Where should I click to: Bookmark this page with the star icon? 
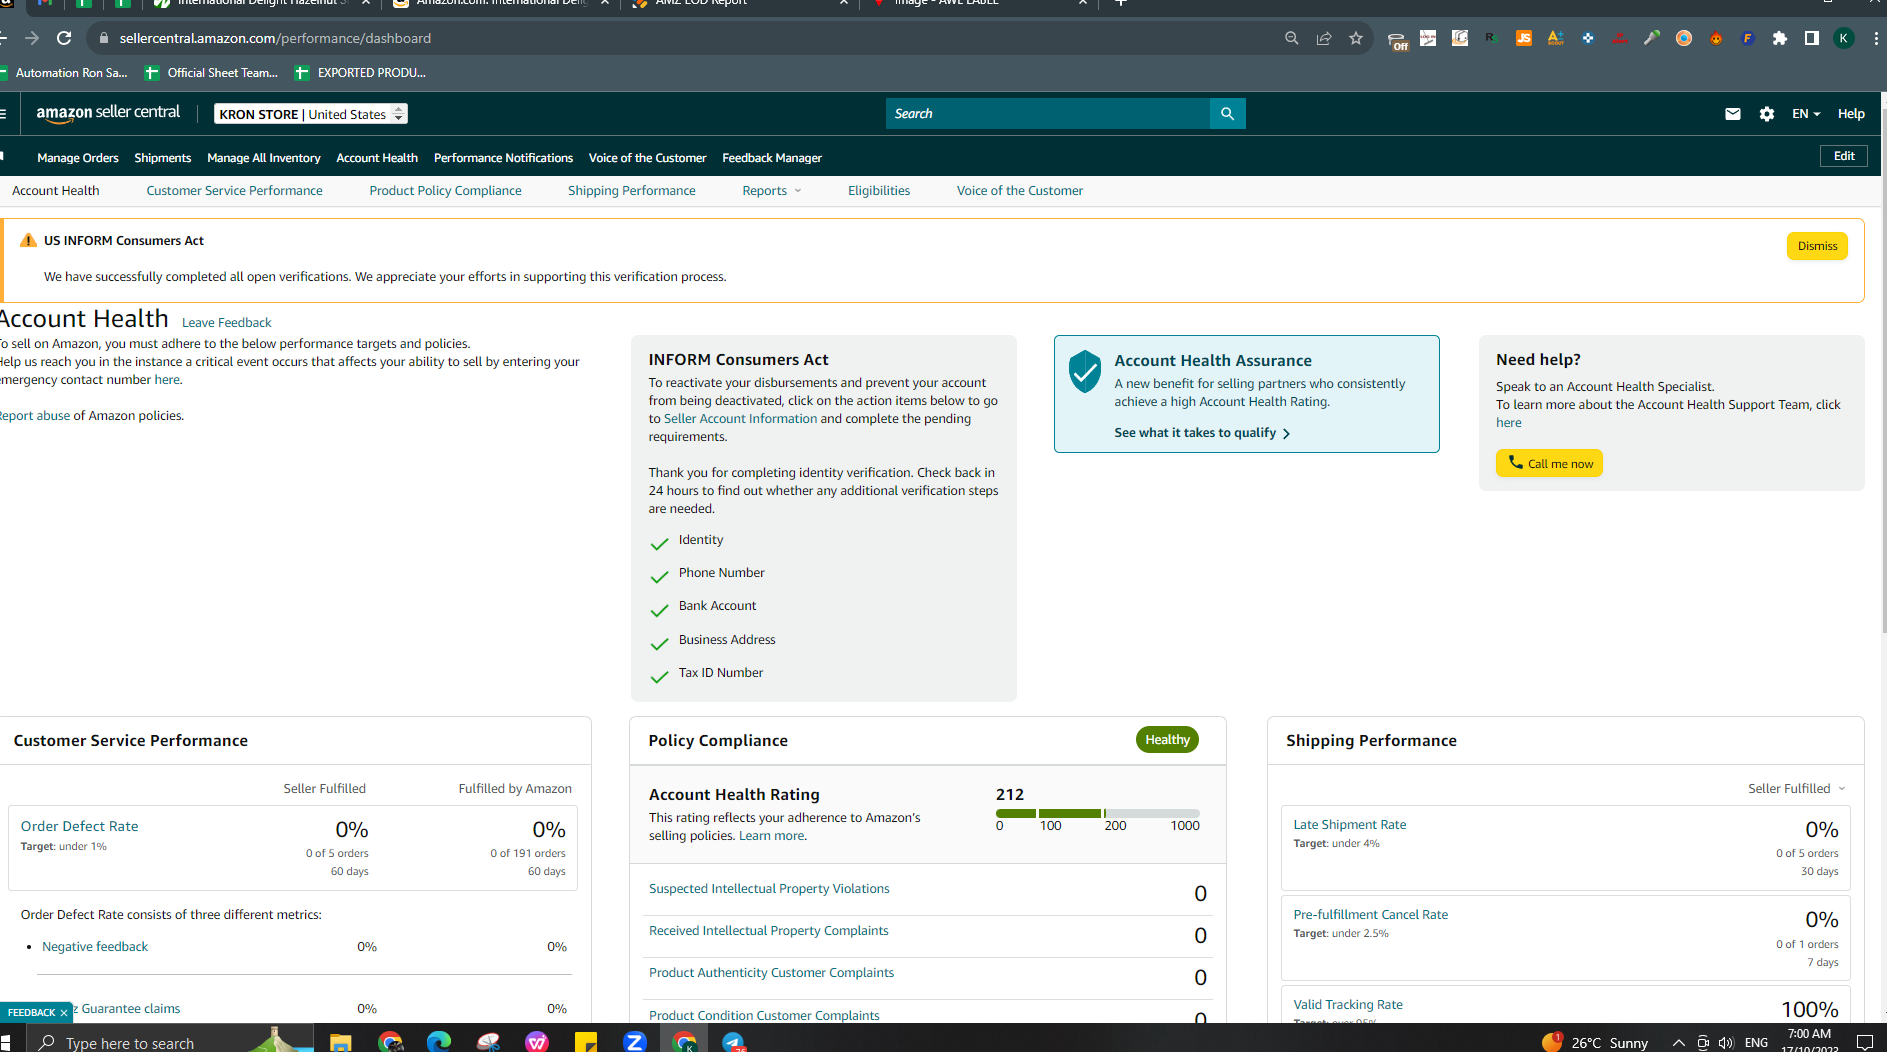click(x=1356, y=38)
